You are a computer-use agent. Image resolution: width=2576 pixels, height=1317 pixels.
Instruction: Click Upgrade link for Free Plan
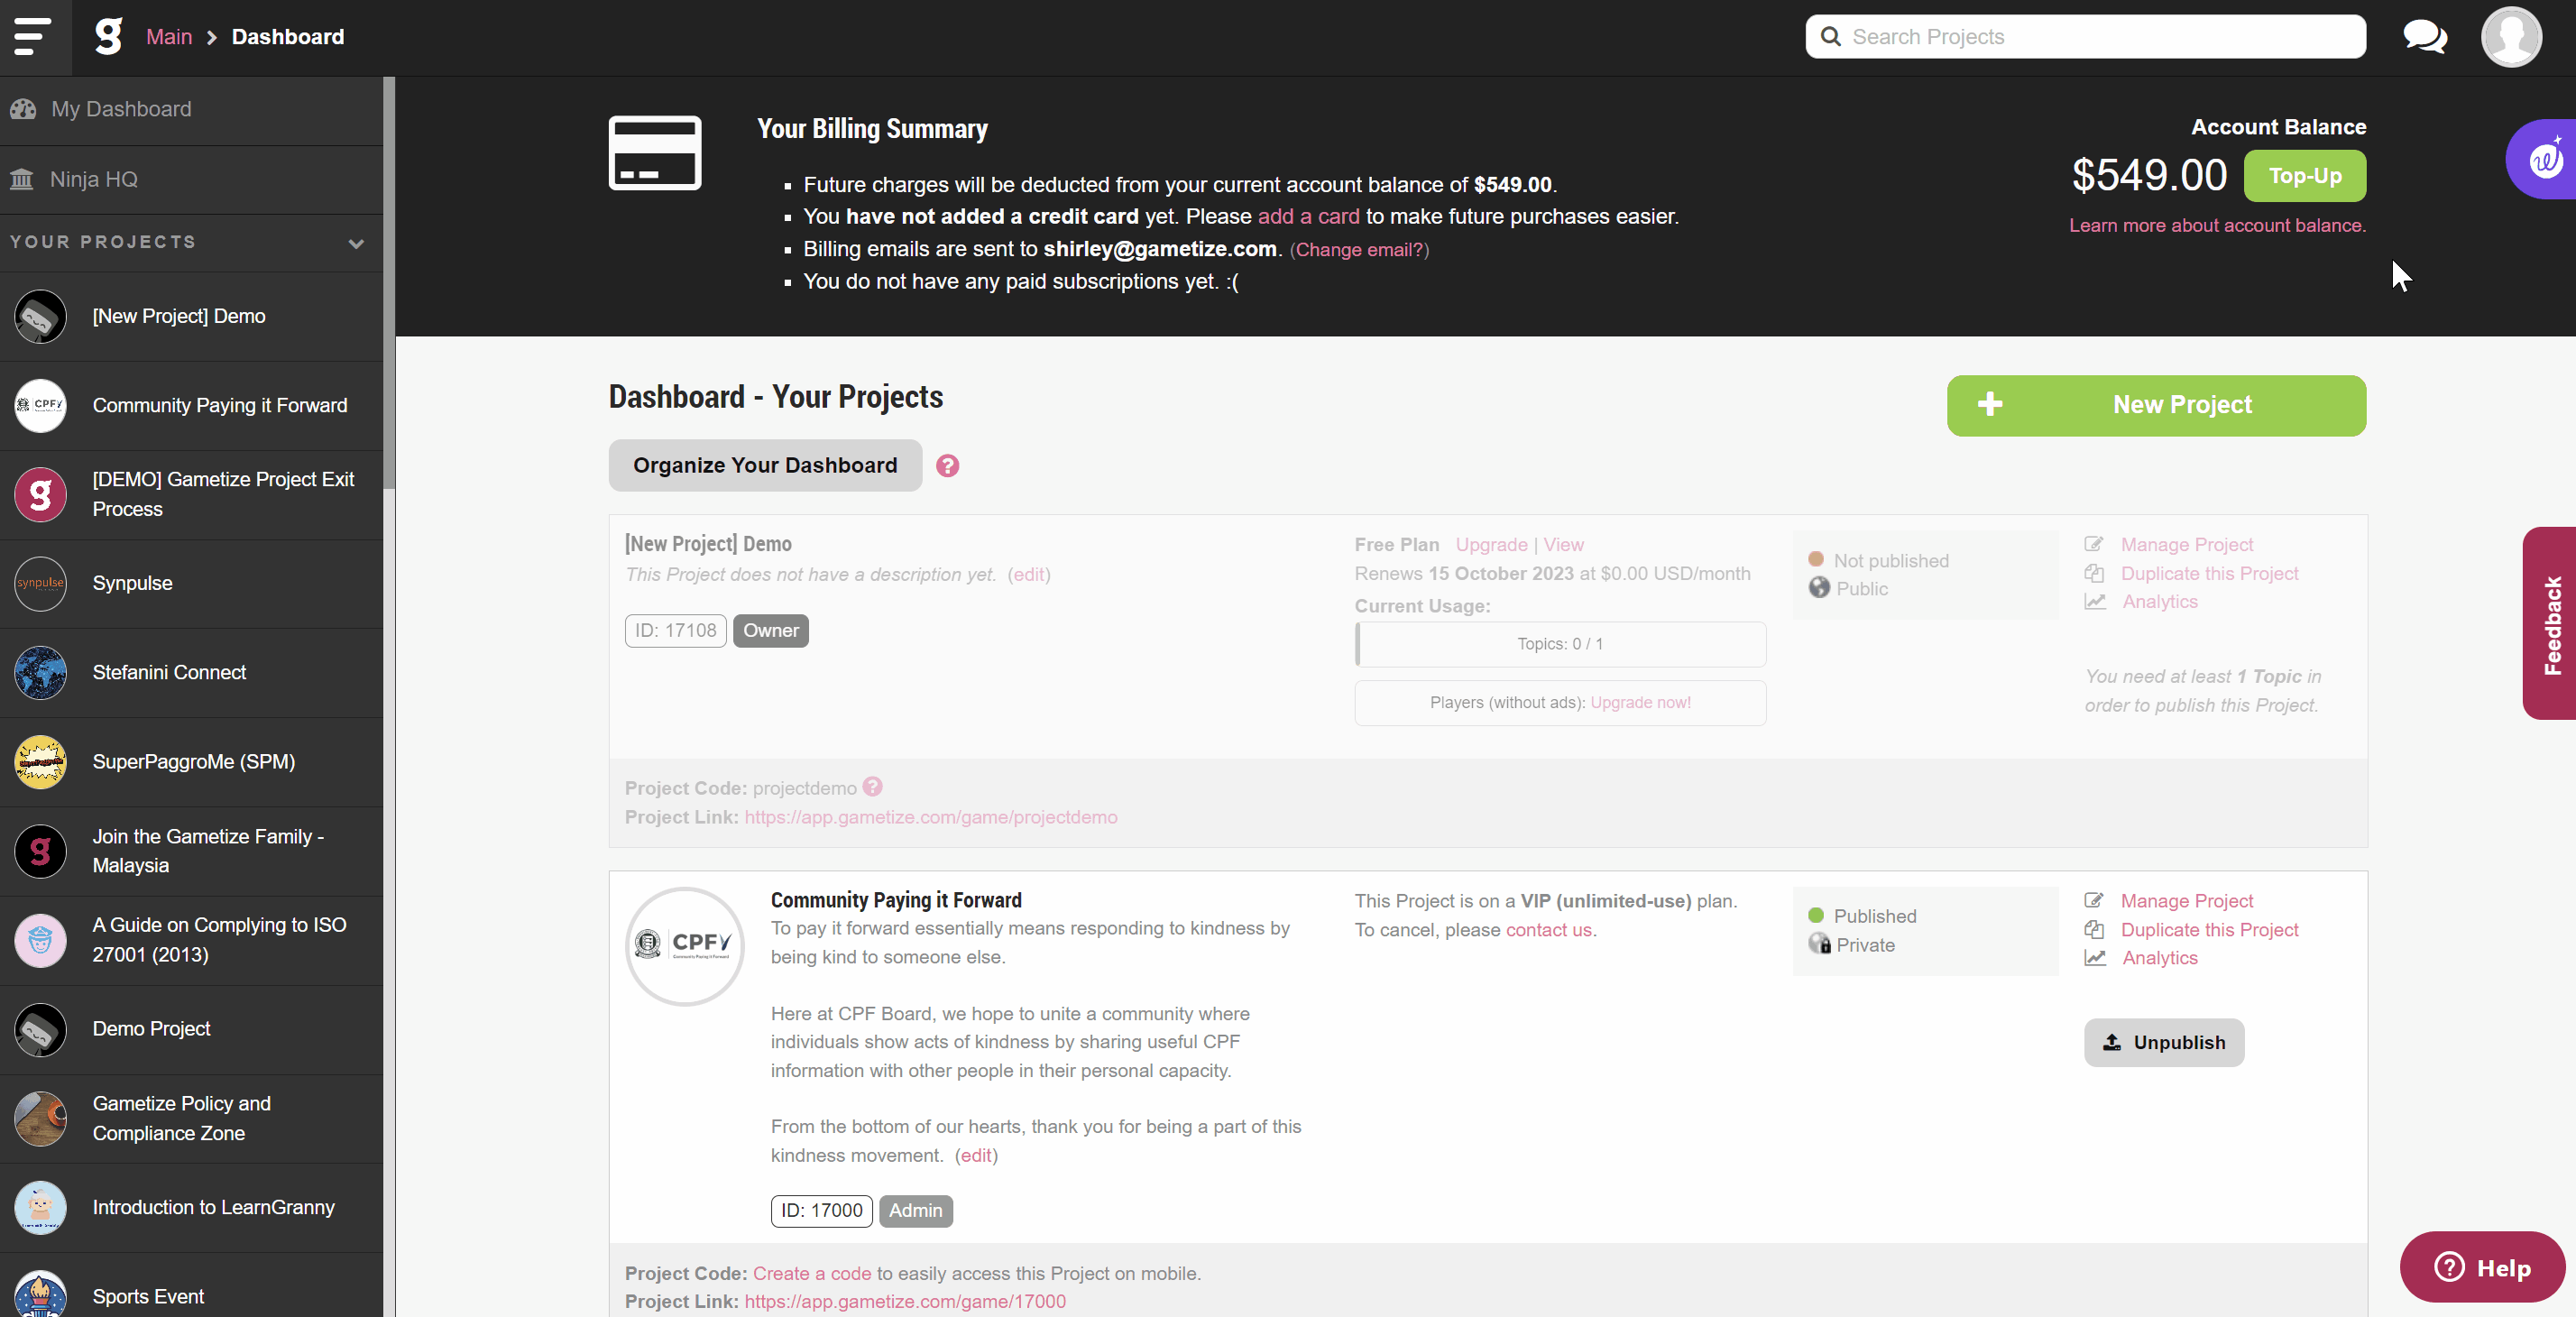pyautogui.click(x=1491, y=545)
